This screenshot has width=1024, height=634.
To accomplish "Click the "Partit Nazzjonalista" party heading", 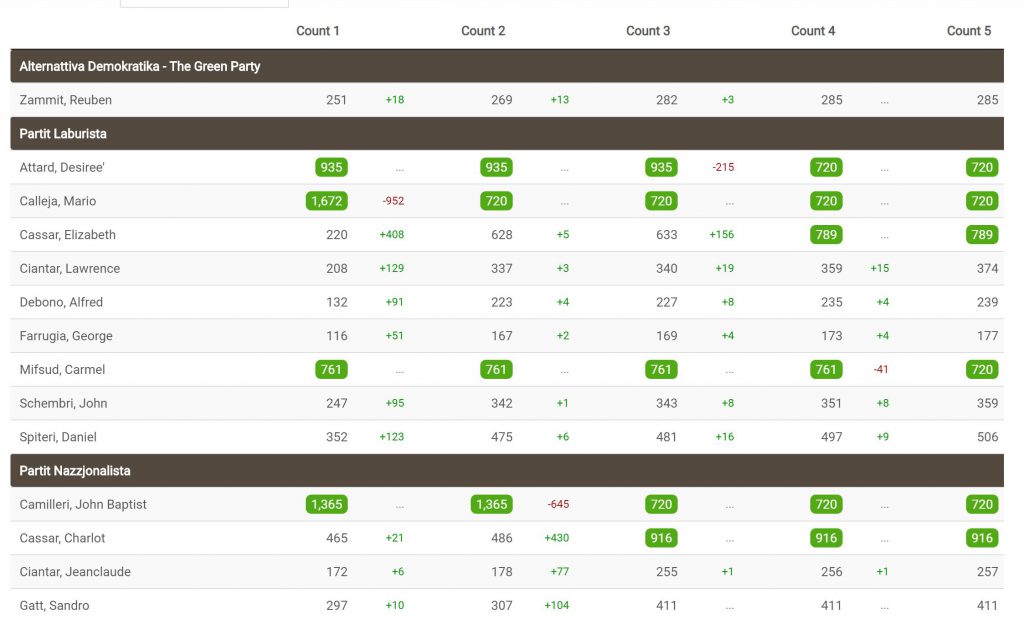I will (x=74, y=471).
